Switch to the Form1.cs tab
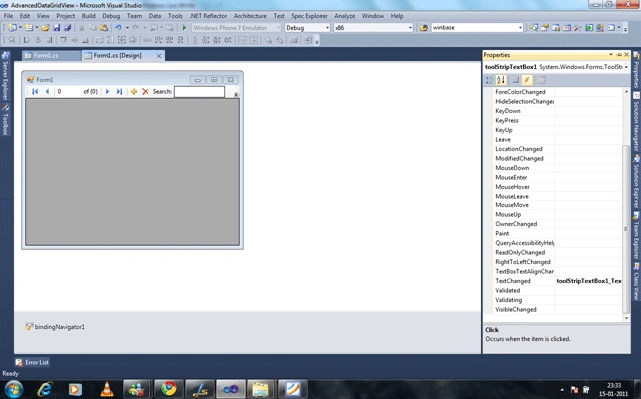This screenshot has height=399, width=641. [x=51, y=56]
